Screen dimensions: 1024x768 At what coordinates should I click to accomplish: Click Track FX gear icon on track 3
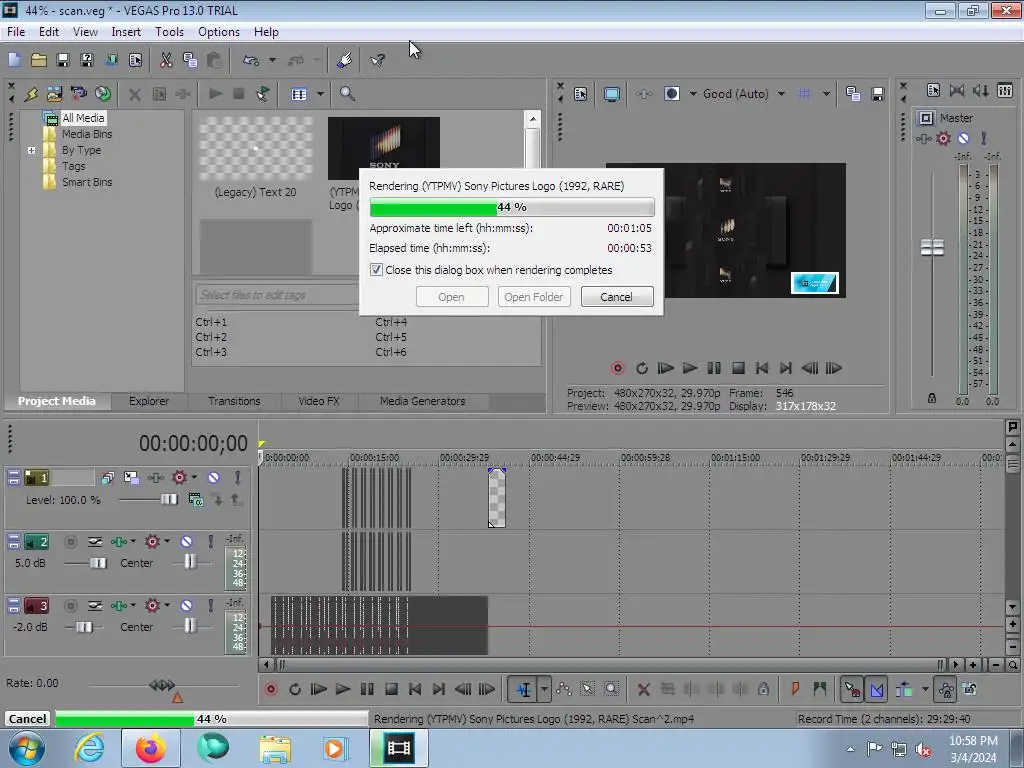(x=152, y=605)
